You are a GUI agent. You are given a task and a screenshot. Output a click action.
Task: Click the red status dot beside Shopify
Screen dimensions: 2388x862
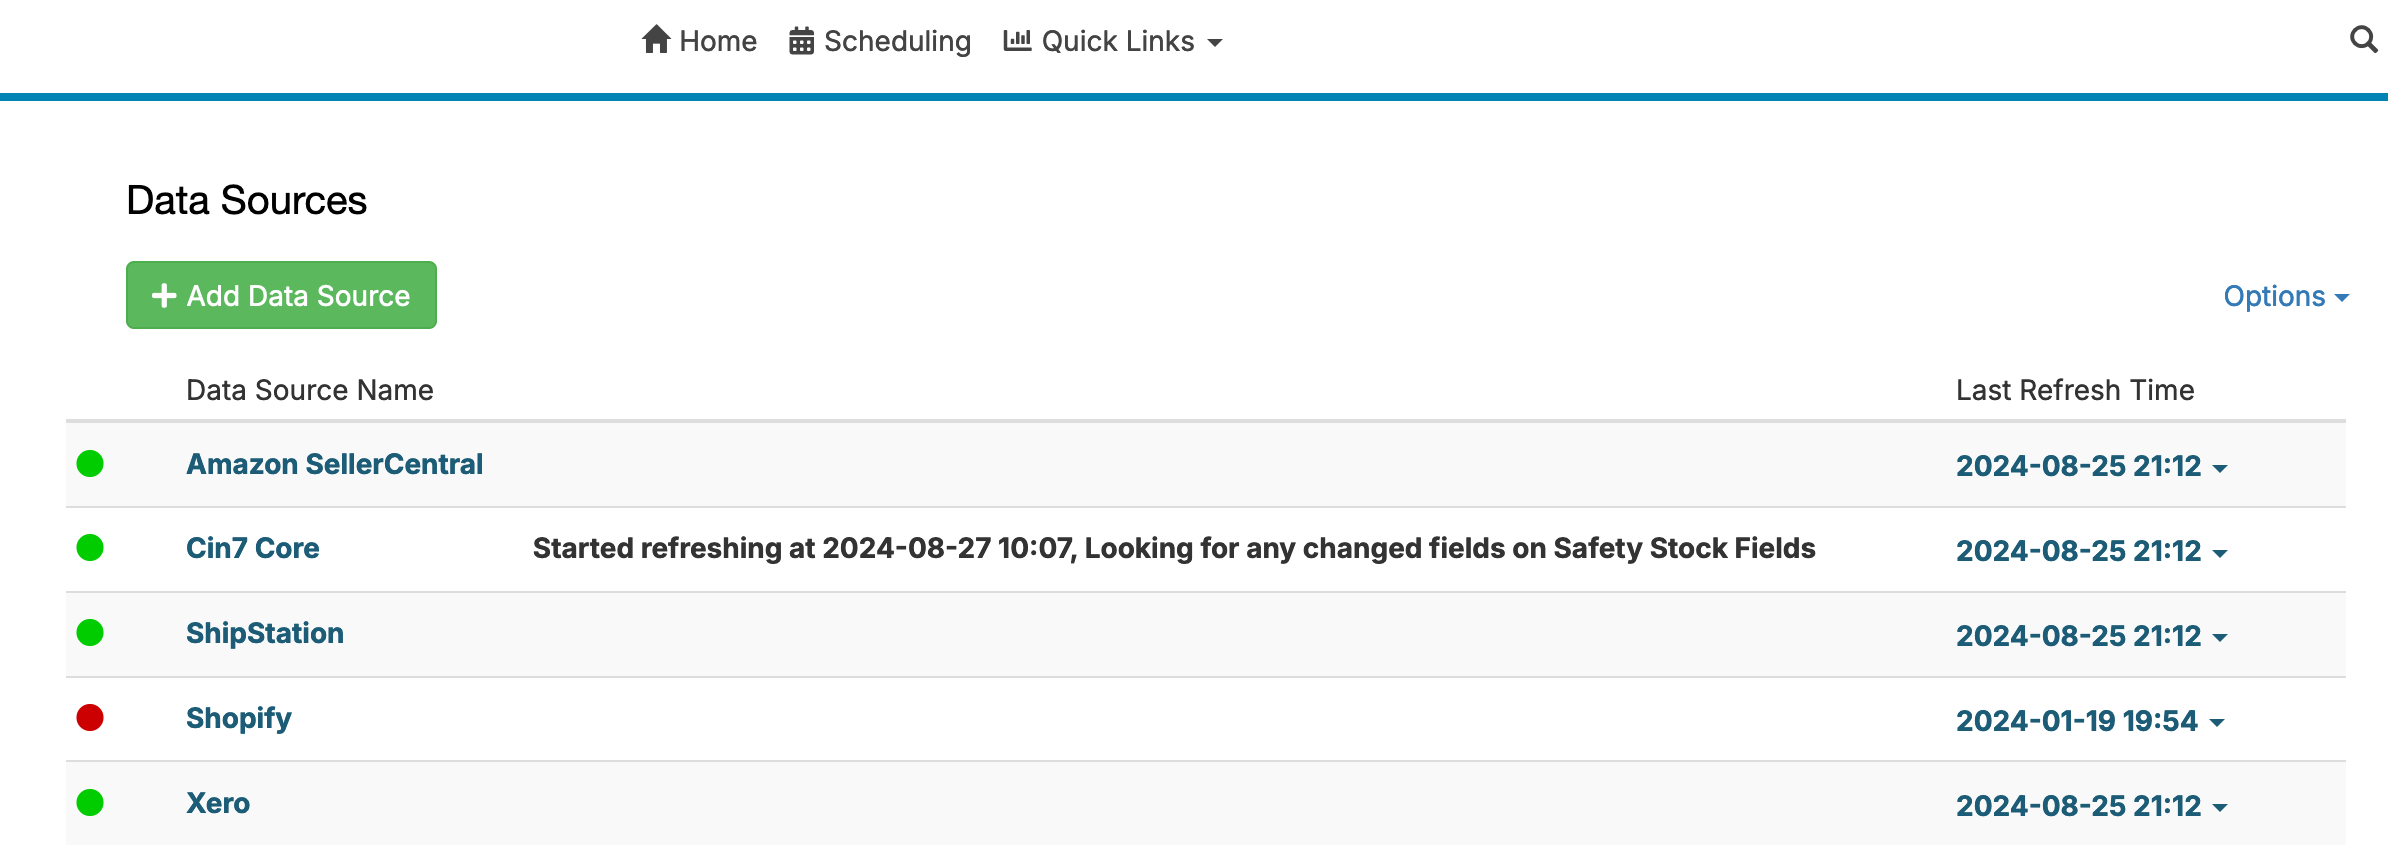coord(90,718)
